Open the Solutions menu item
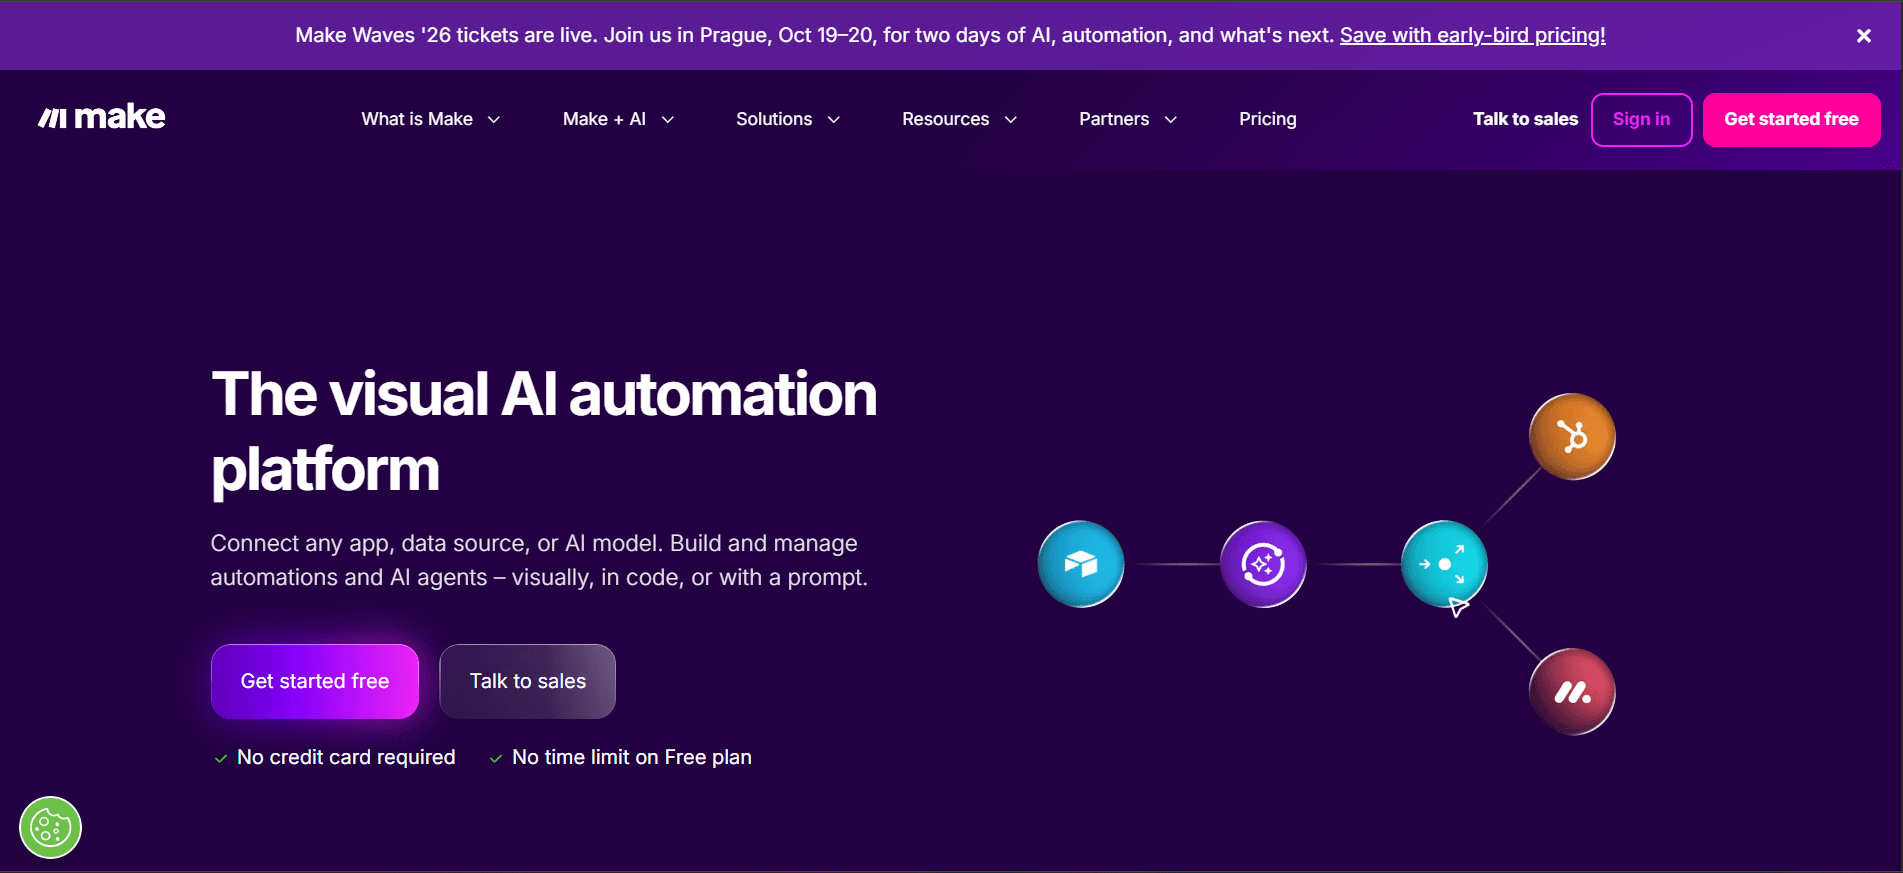1903x873 pixels. pos(788,119)
